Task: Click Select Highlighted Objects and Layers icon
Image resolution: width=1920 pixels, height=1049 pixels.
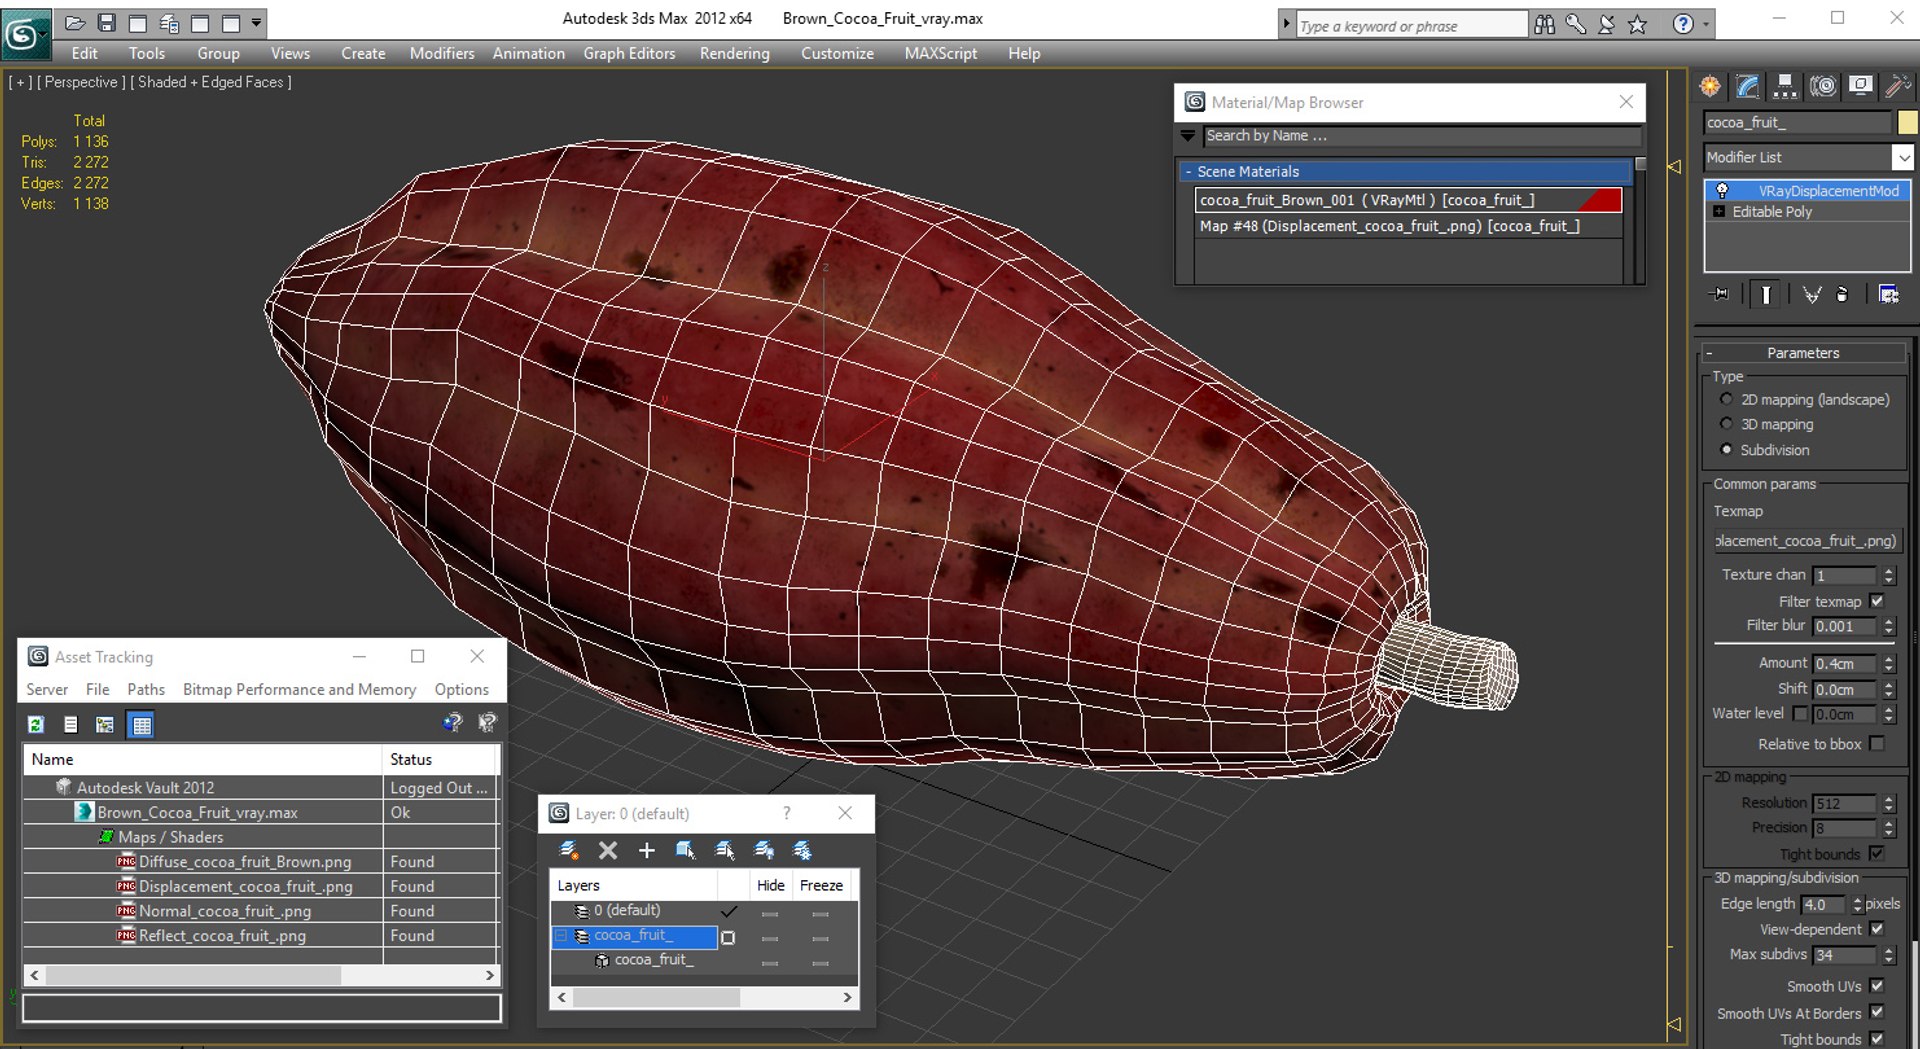Action: 685,850
